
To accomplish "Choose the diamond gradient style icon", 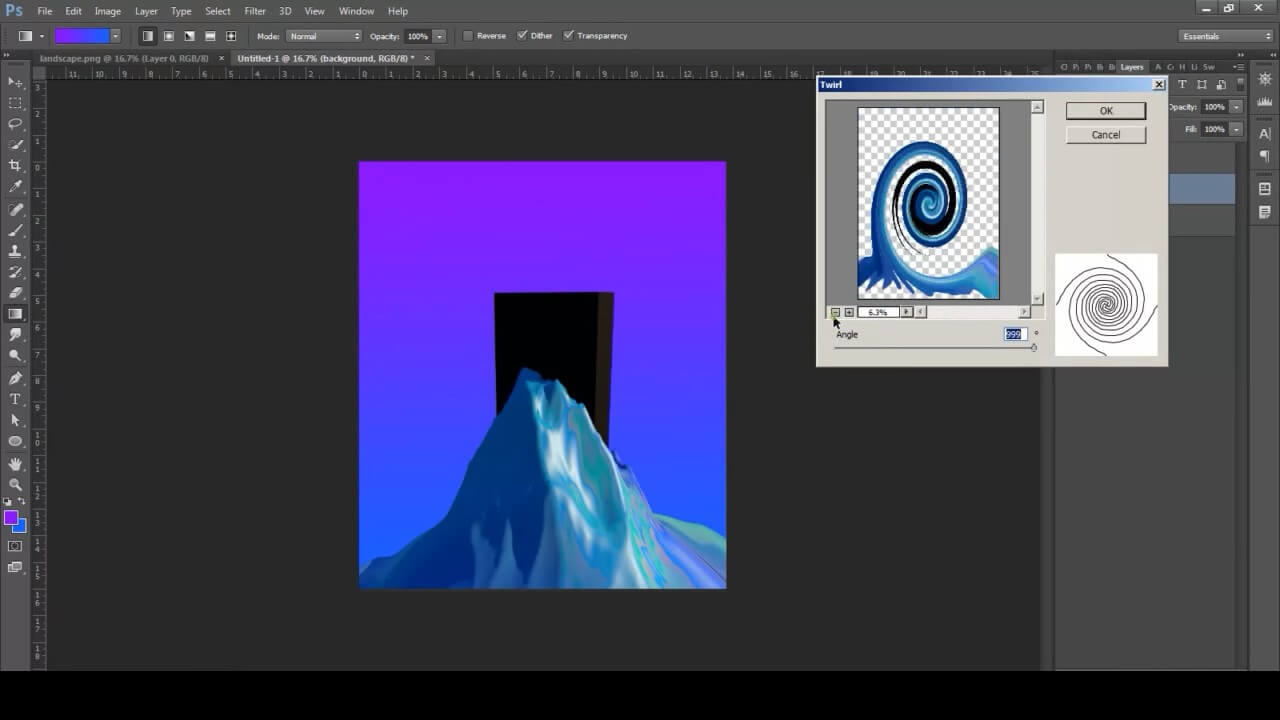I will tap(231, 36).
